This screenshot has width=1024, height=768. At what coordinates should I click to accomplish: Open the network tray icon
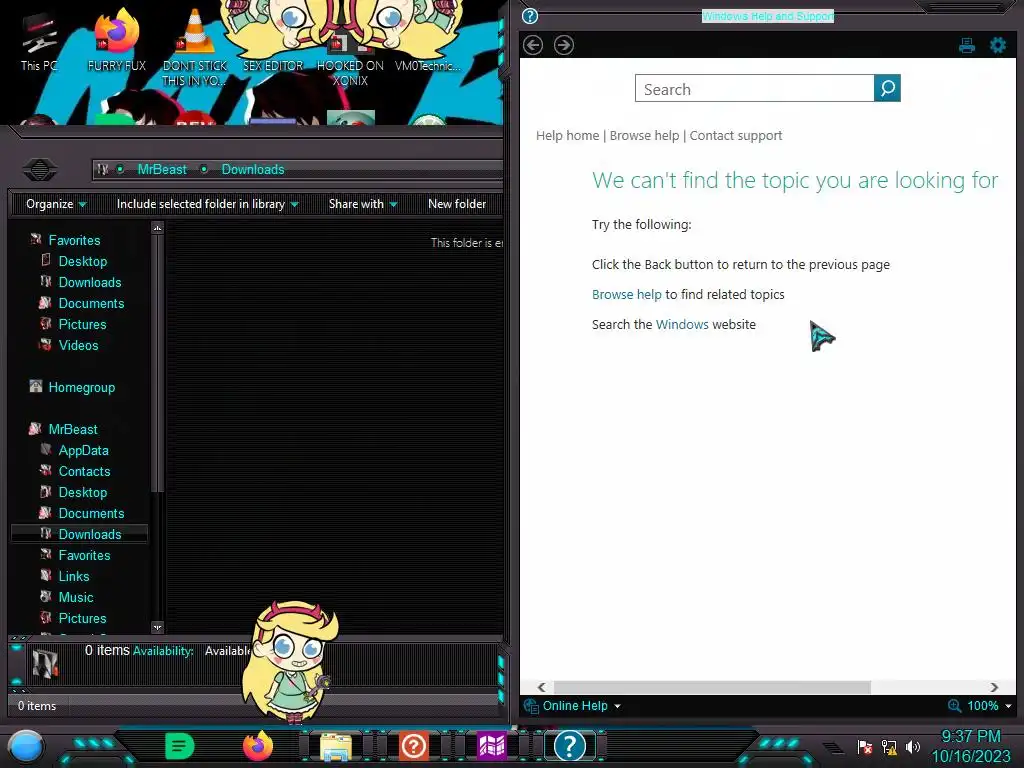(889, 747)
